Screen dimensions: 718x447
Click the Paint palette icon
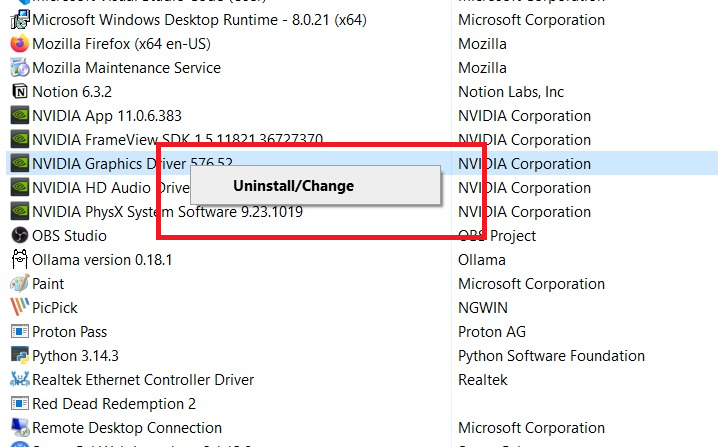tap(20, 283)
